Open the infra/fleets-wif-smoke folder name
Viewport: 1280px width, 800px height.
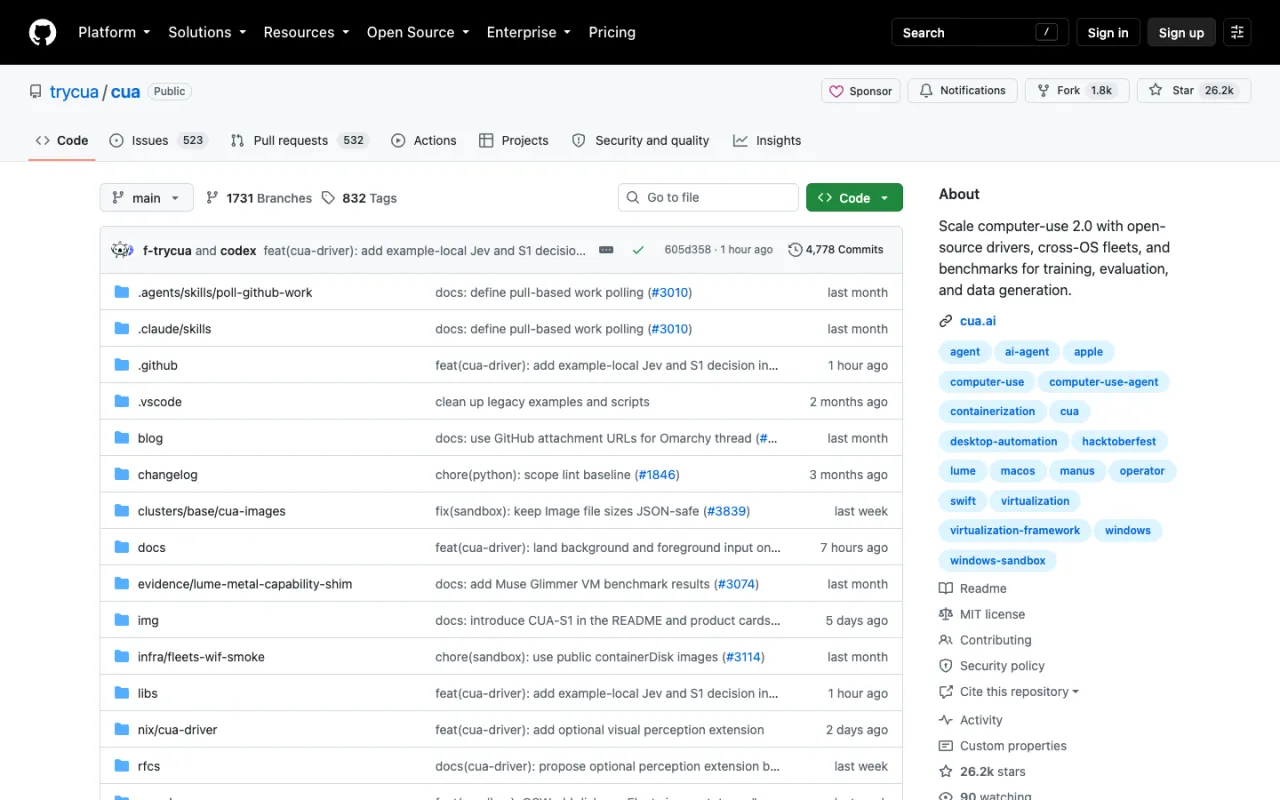pyautogui.click(x=201, y=657)
